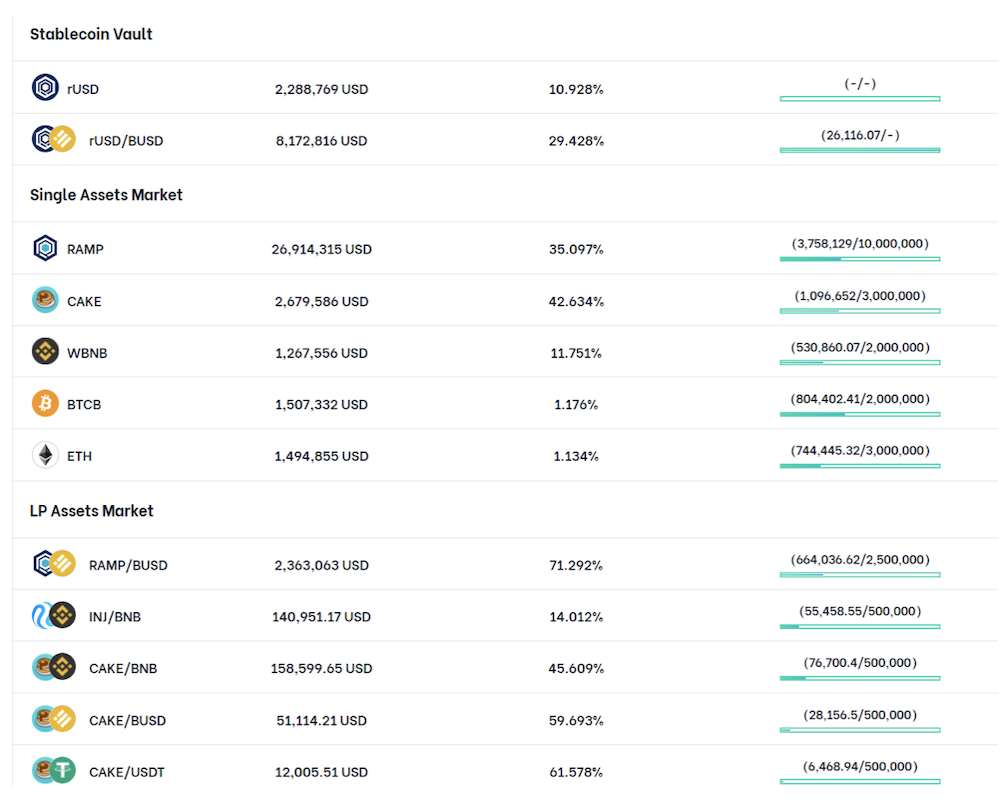Select the Single Assets Market heading
Screen dimensions: 1000x801
coord(106,195)
